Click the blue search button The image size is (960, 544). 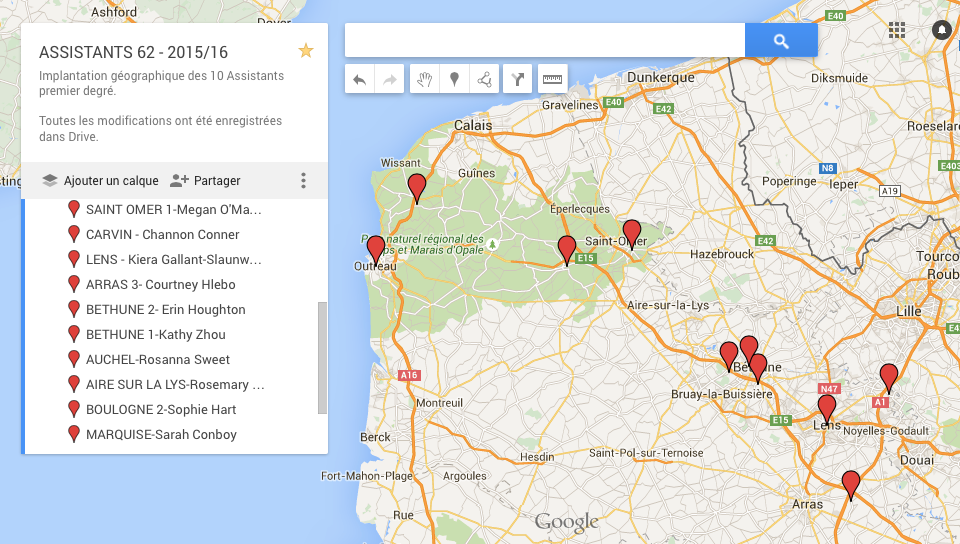[x=781, y=41]
